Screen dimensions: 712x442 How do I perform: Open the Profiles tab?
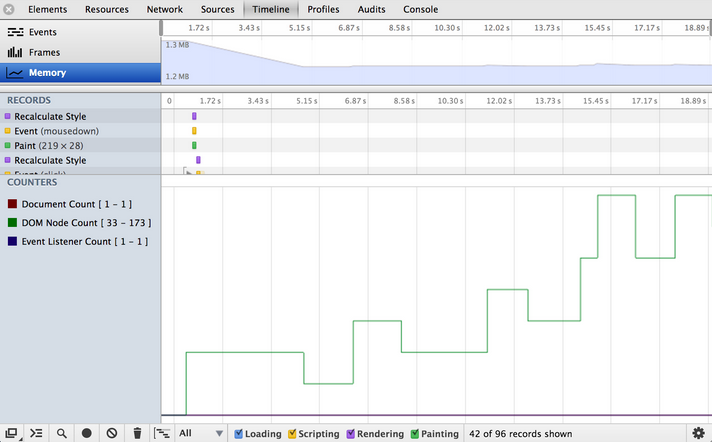pyautogui.click(x=323, y=9)
